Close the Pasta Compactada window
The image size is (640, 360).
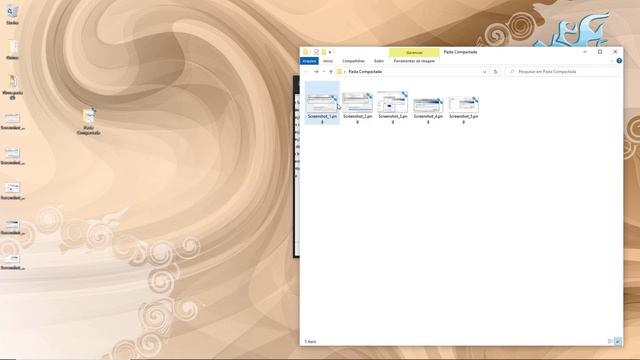[616, 52]
